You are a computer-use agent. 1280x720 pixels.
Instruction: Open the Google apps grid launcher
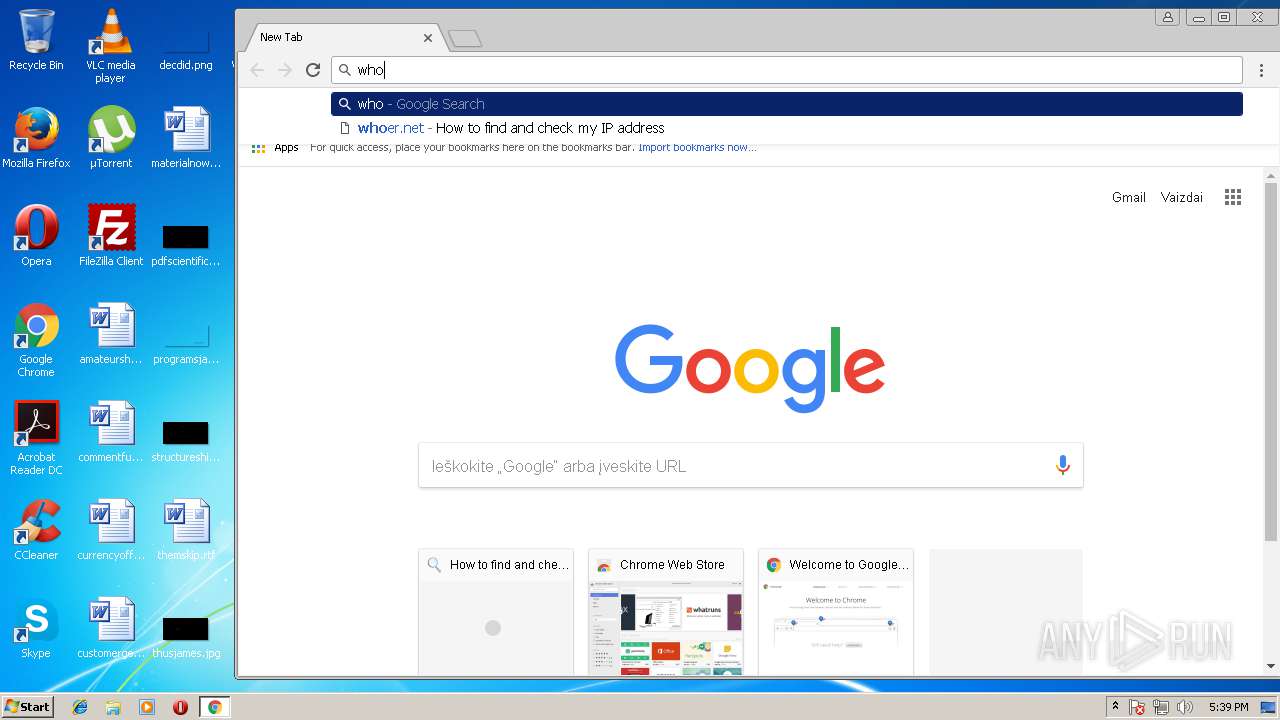pos(1233,197)
